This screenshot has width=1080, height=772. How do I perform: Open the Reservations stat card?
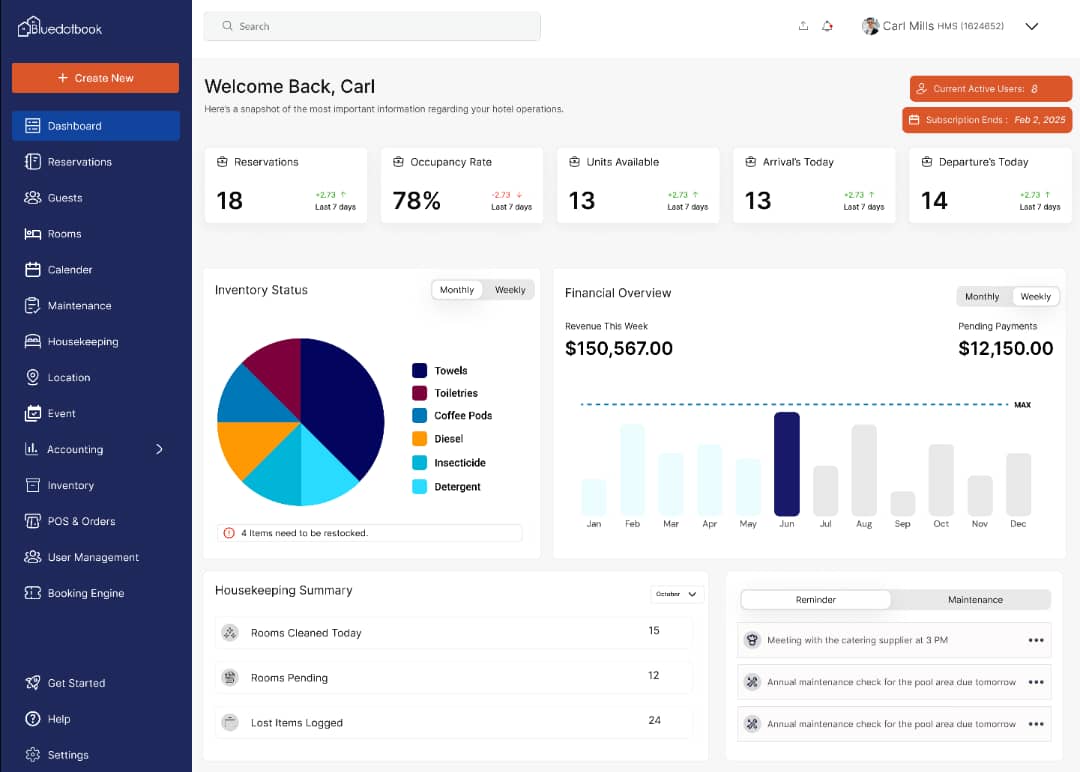click(x=286, y=185)
